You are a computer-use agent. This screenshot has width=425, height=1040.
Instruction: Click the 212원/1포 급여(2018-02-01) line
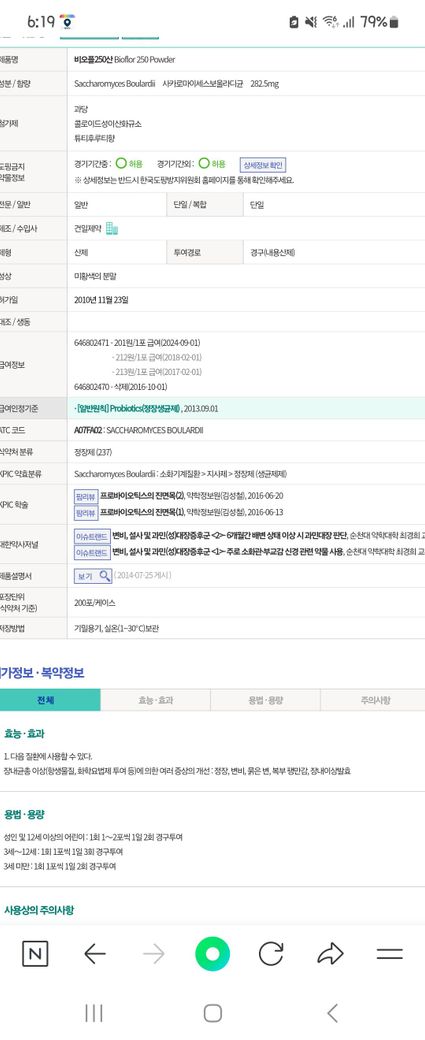click(158, 358)
